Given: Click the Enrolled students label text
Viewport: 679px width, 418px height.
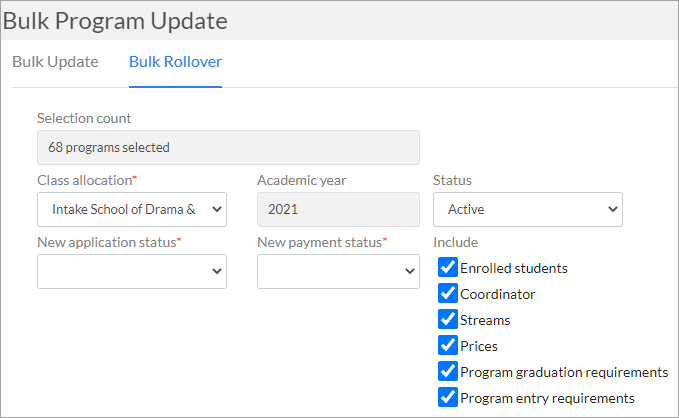Looking at the screenshot, I should (x=514, y=268).
